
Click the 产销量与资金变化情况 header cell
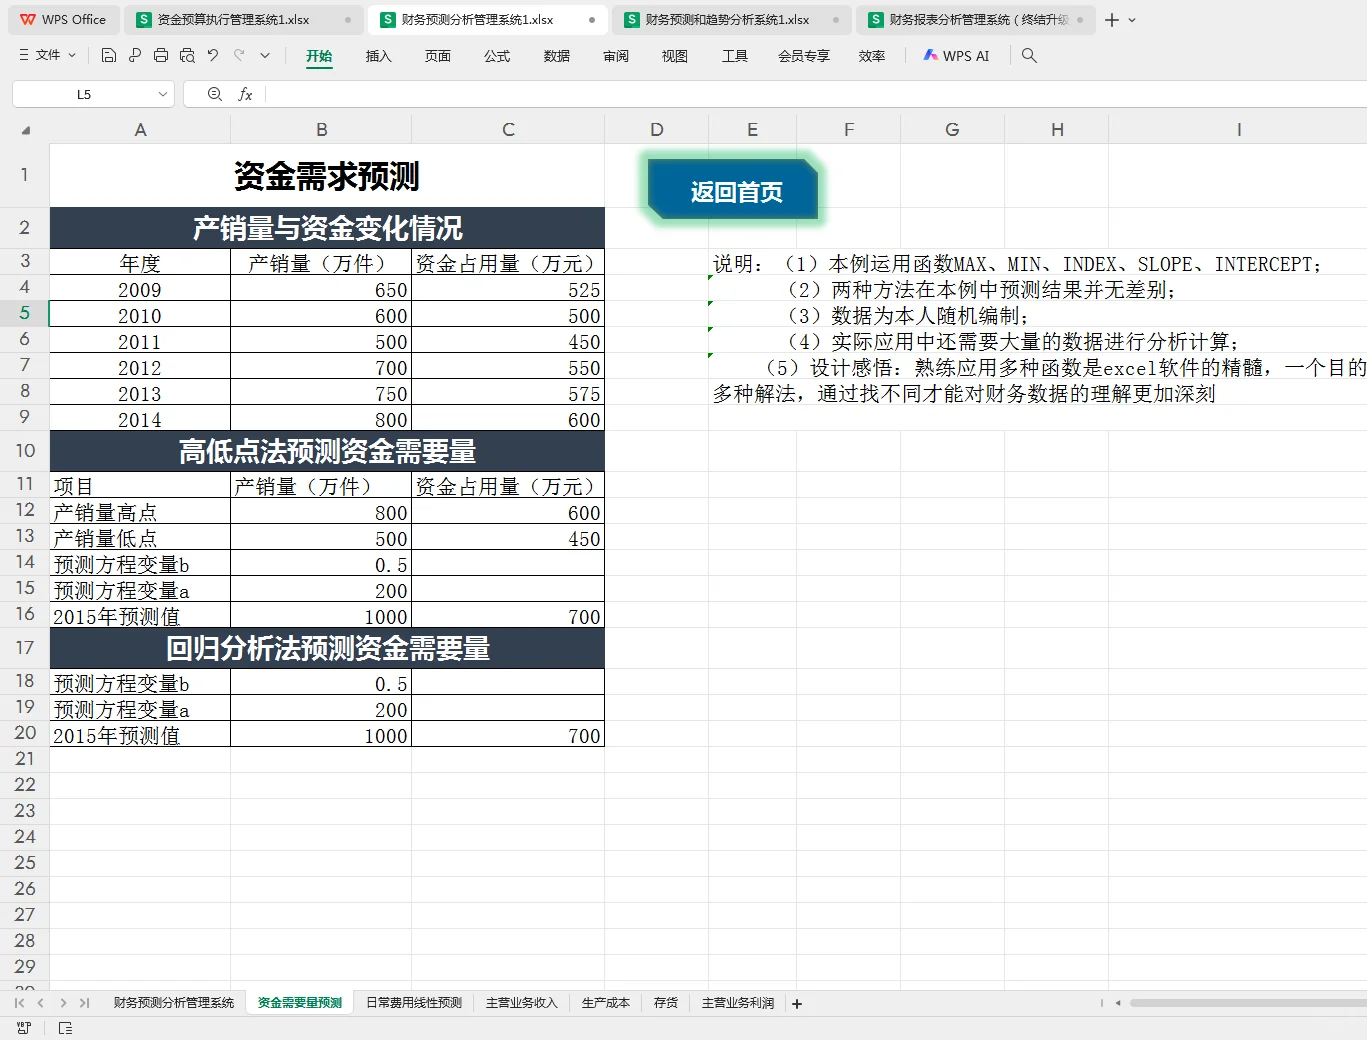327,228
